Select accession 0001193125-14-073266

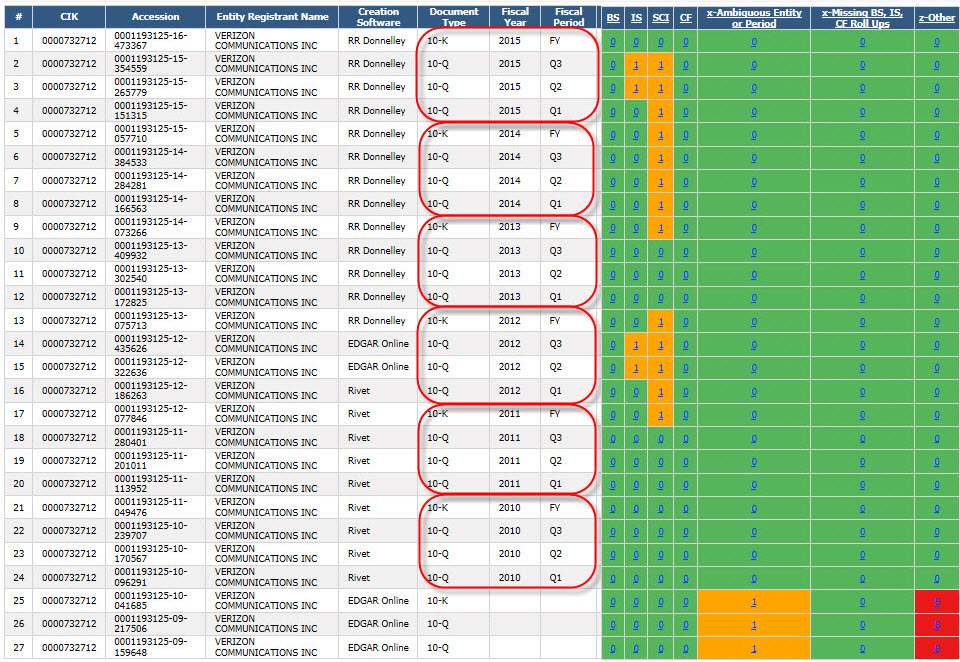pos(151,227)
